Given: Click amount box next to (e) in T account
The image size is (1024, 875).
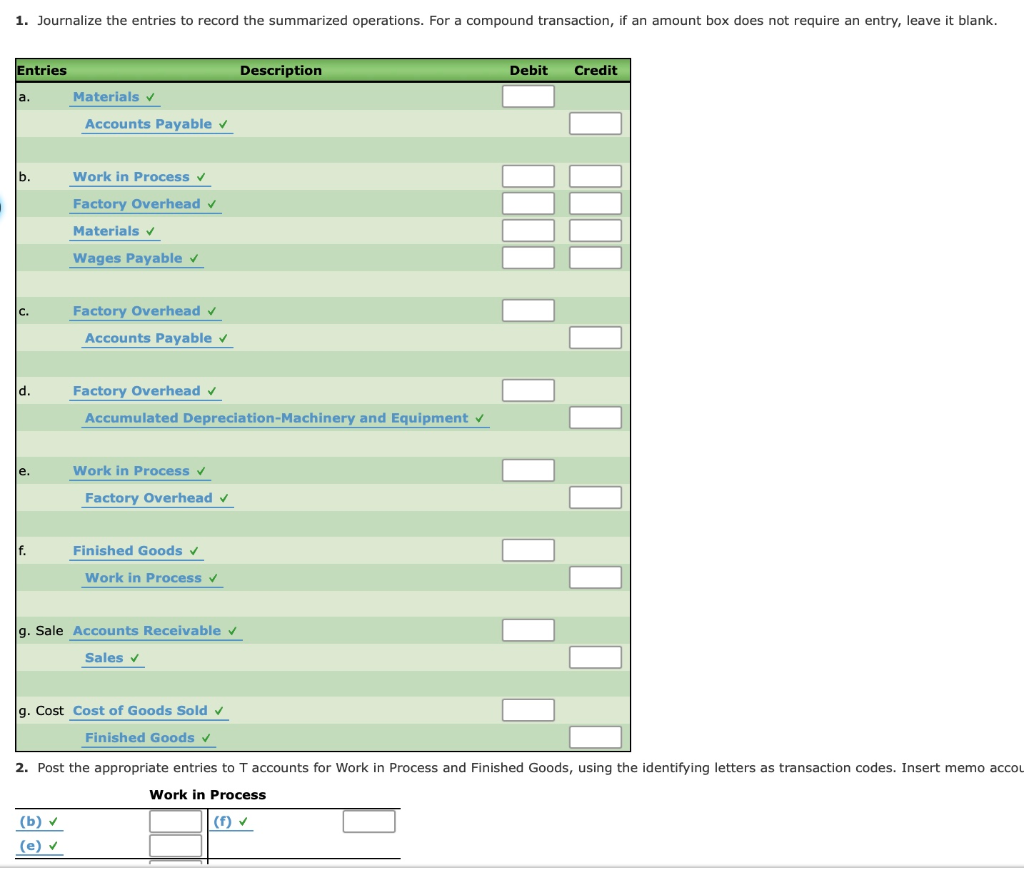Looking at the screenshot, I should coord(176,846).
